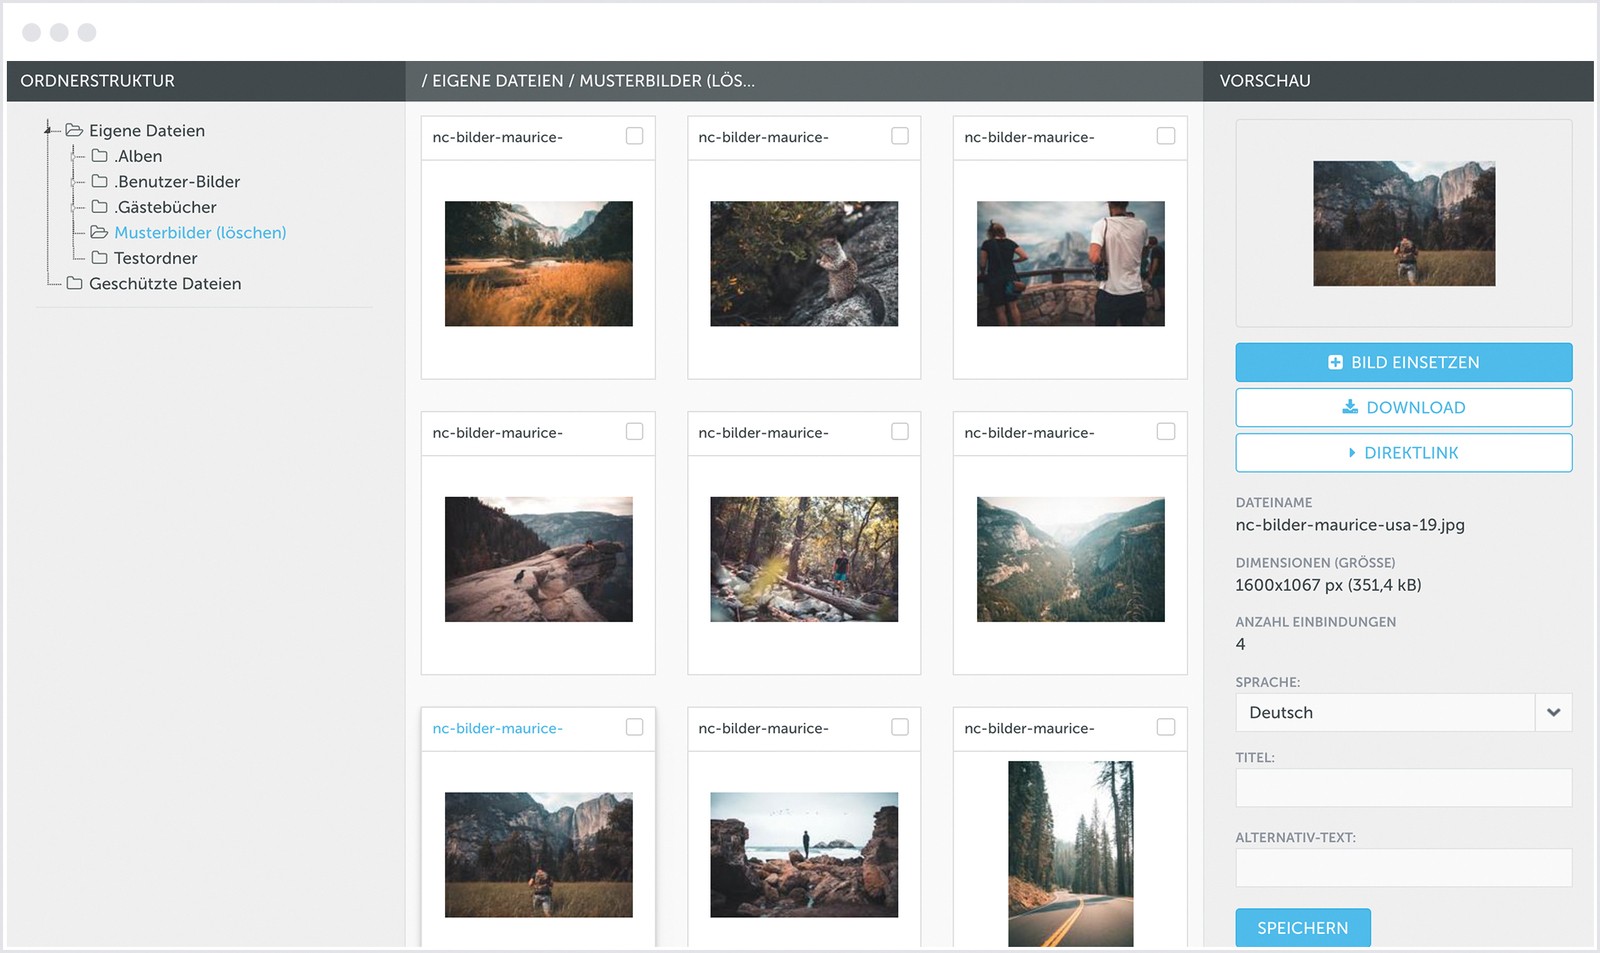
Task: Click the folder icon next to .Alben
Action: tap(99, 156)
